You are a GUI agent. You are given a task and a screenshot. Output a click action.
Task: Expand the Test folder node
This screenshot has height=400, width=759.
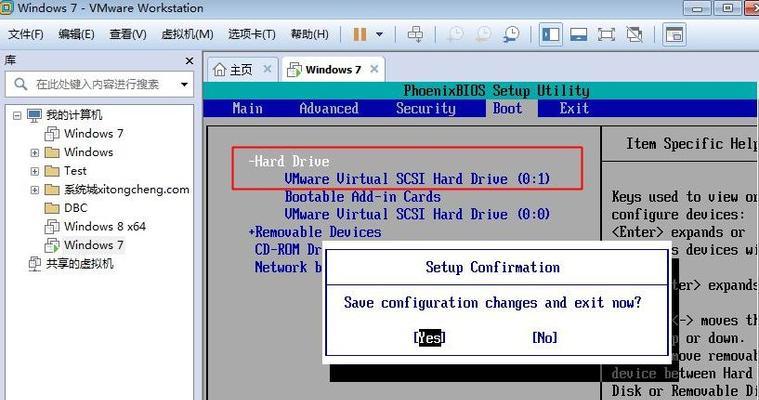[x=35, y=171]
